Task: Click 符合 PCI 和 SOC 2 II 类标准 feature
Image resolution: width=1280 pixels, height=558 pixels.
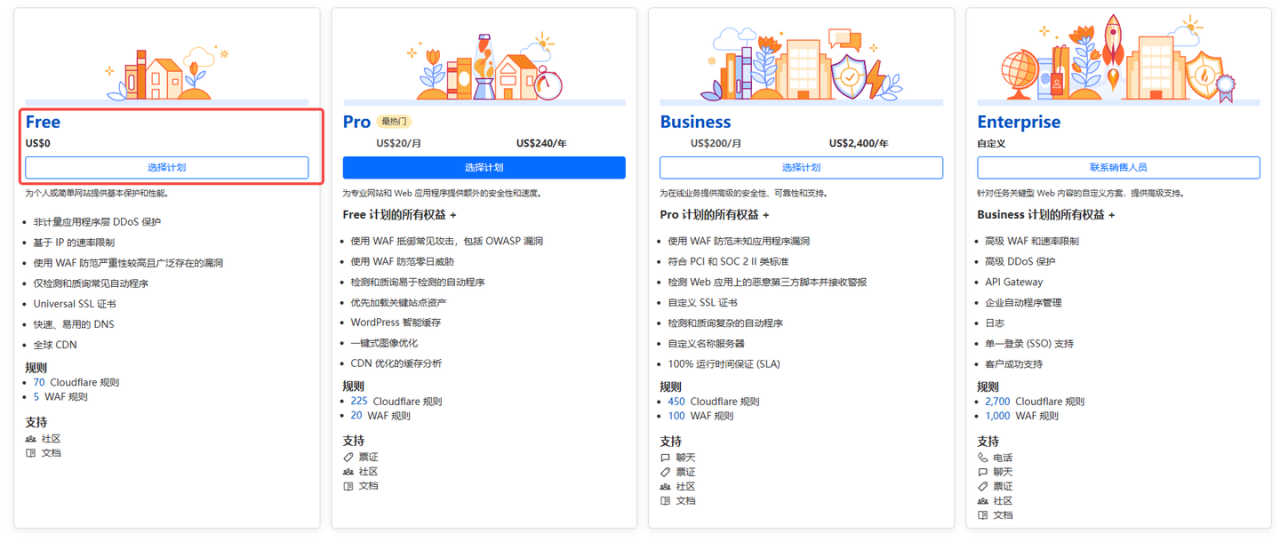Action: tap(729, 262)
